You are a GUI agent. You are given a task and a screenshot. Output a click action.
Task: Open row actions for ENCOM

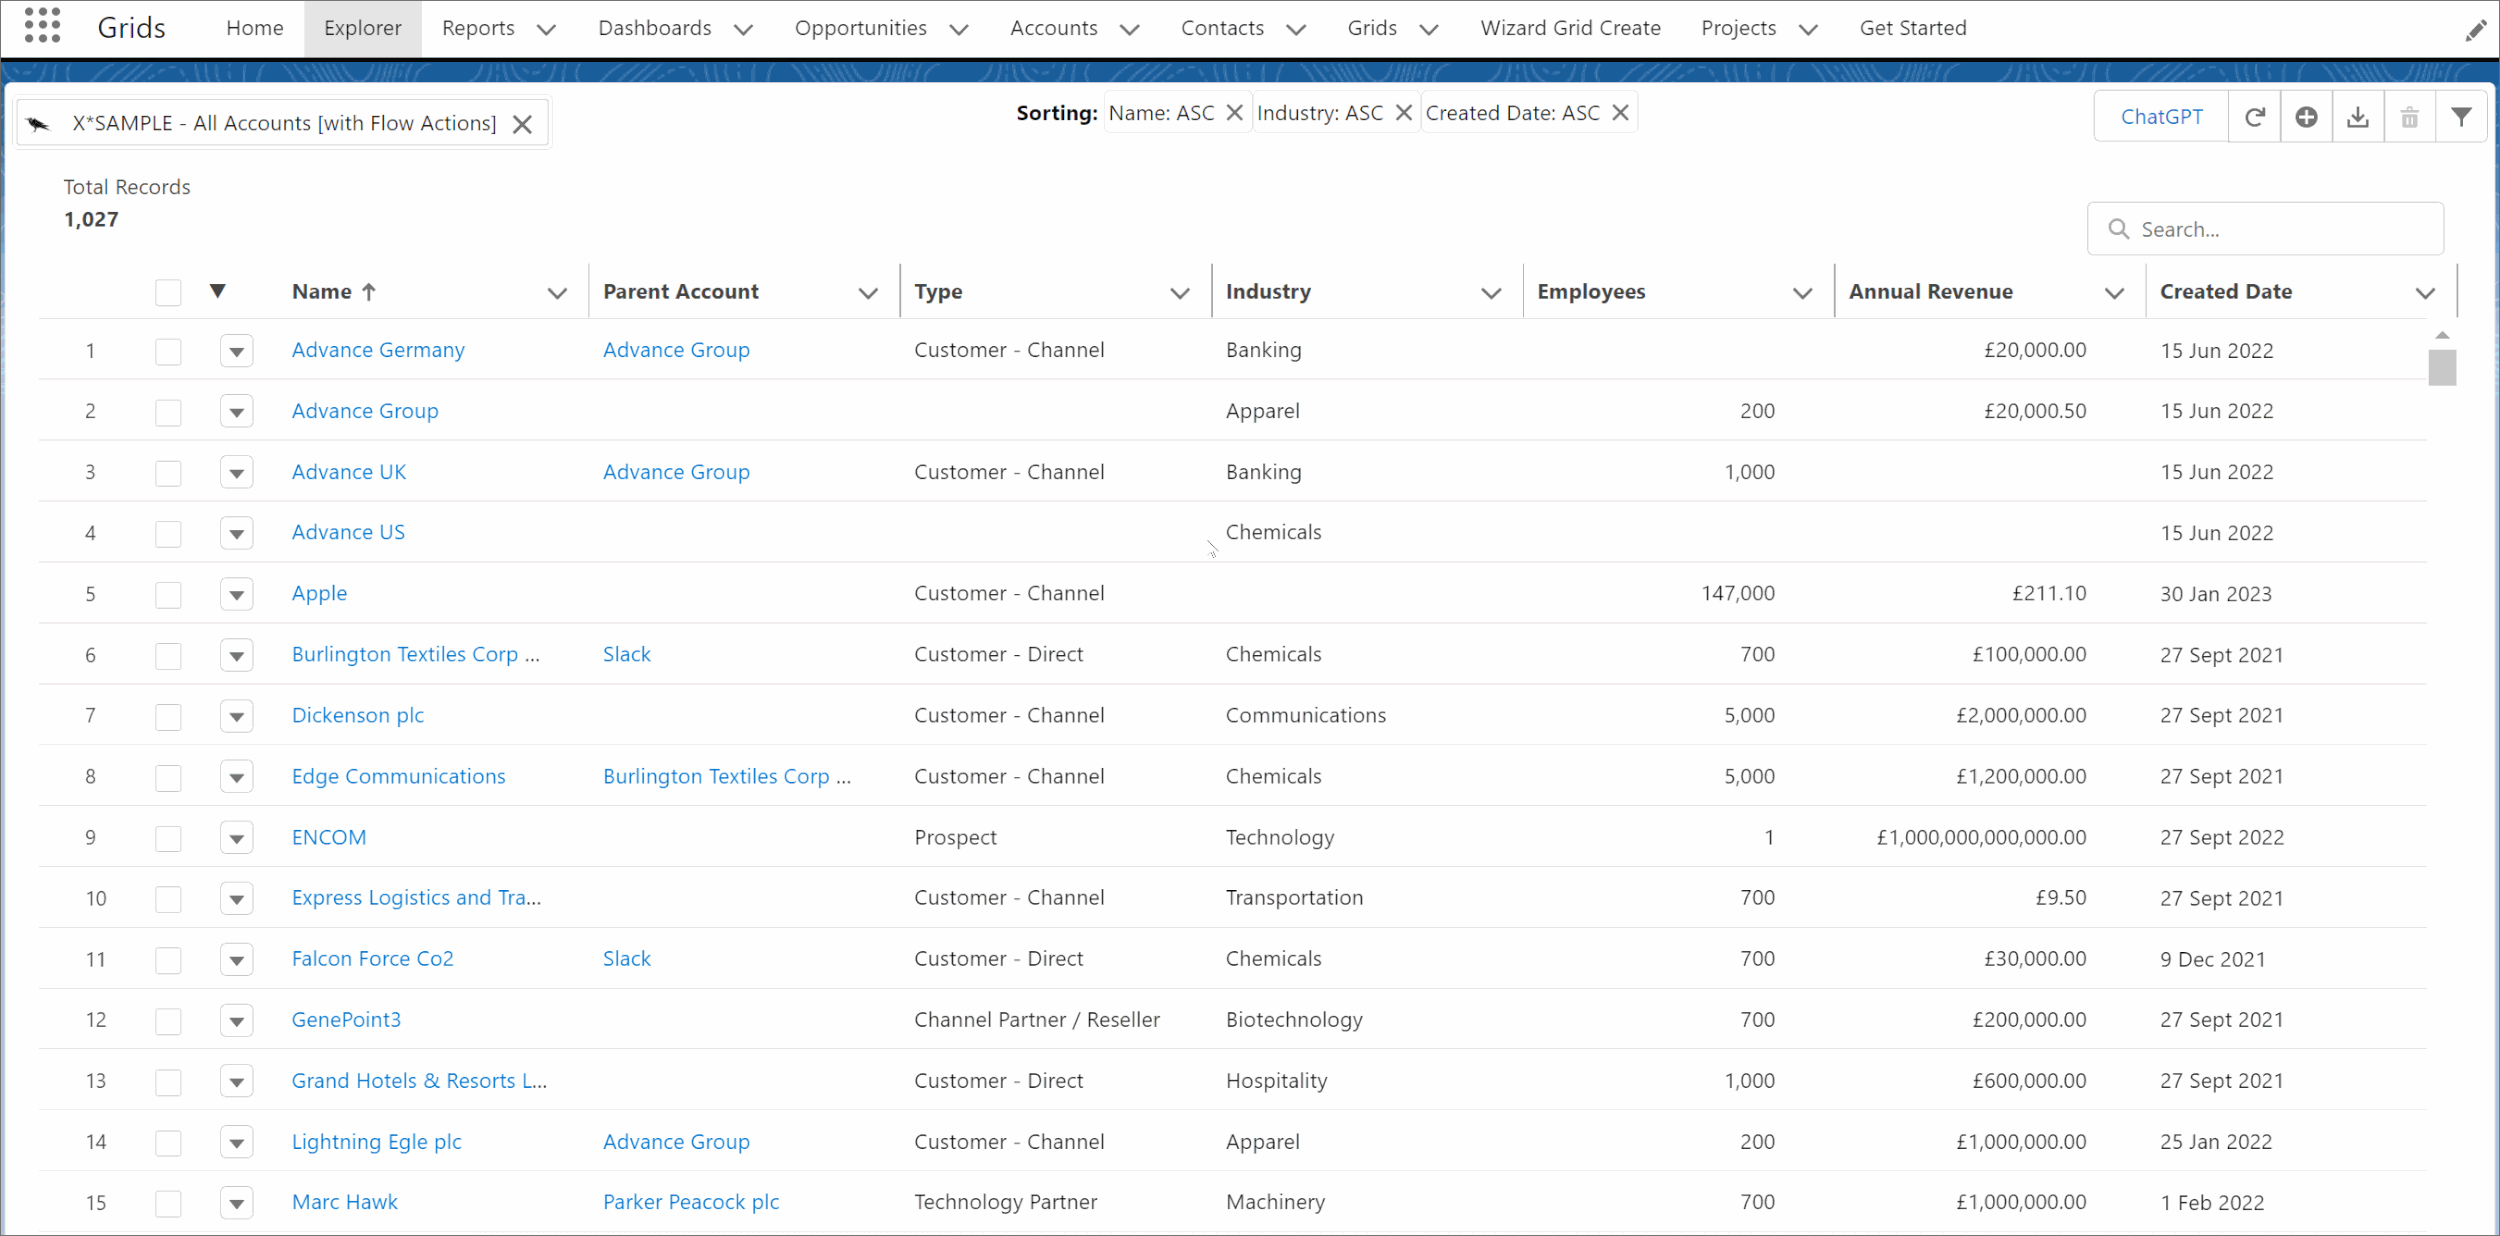236,838
